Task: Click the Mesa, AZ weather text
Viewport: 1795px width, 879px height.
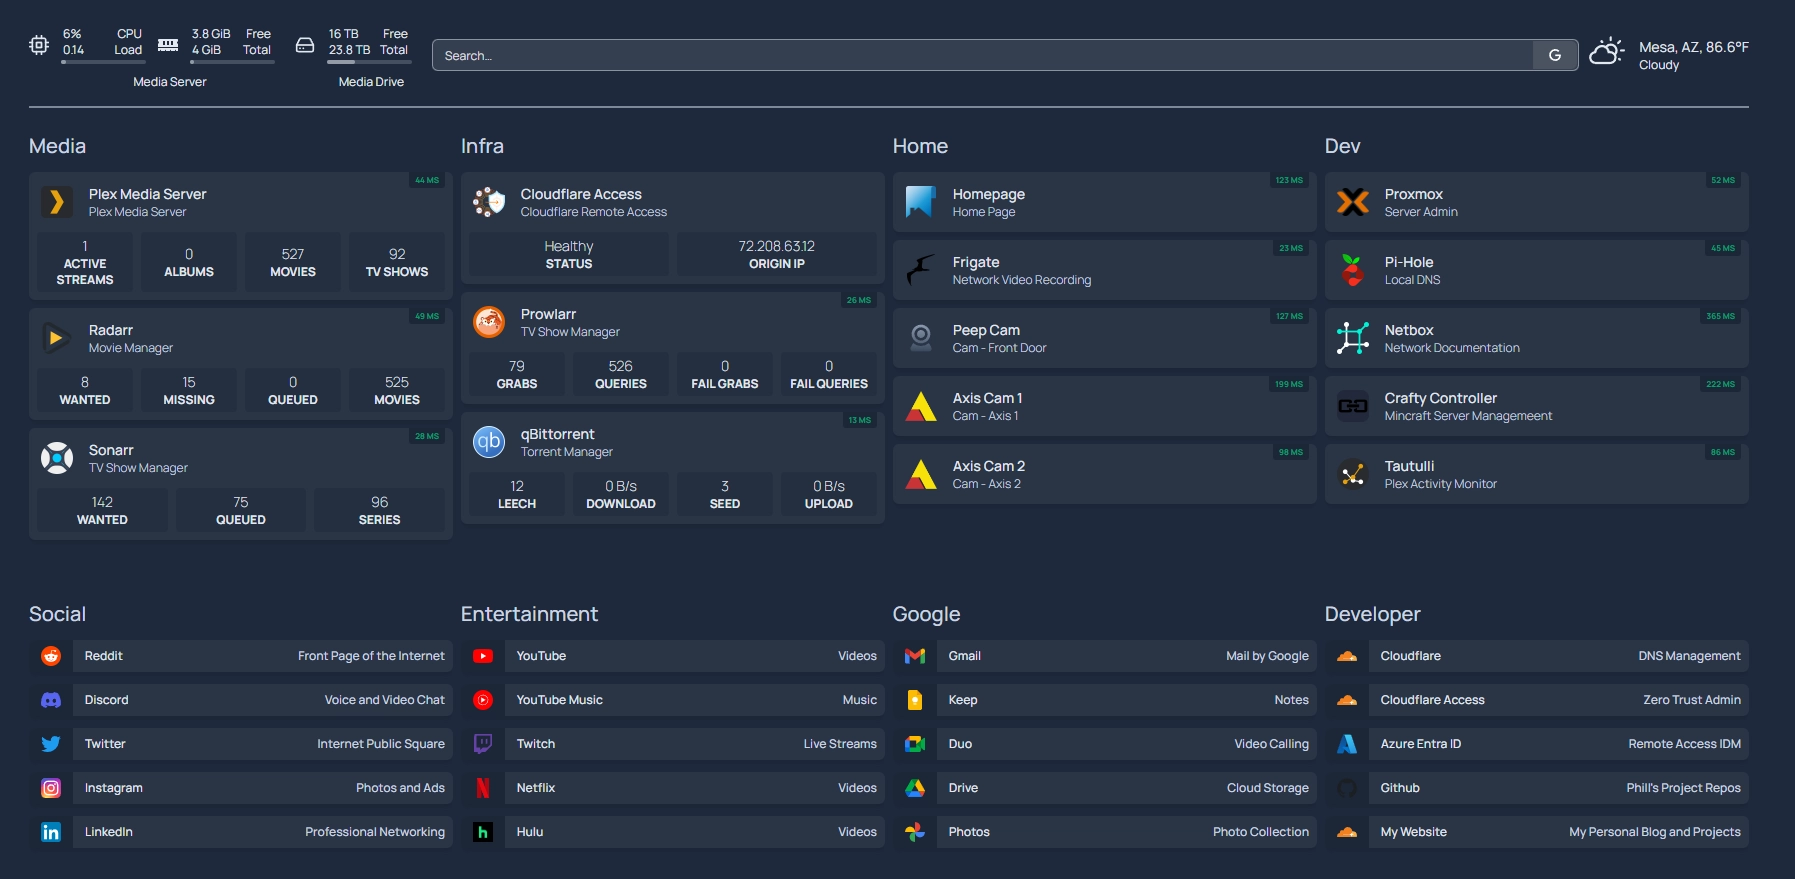Action: click(1694, 47)
